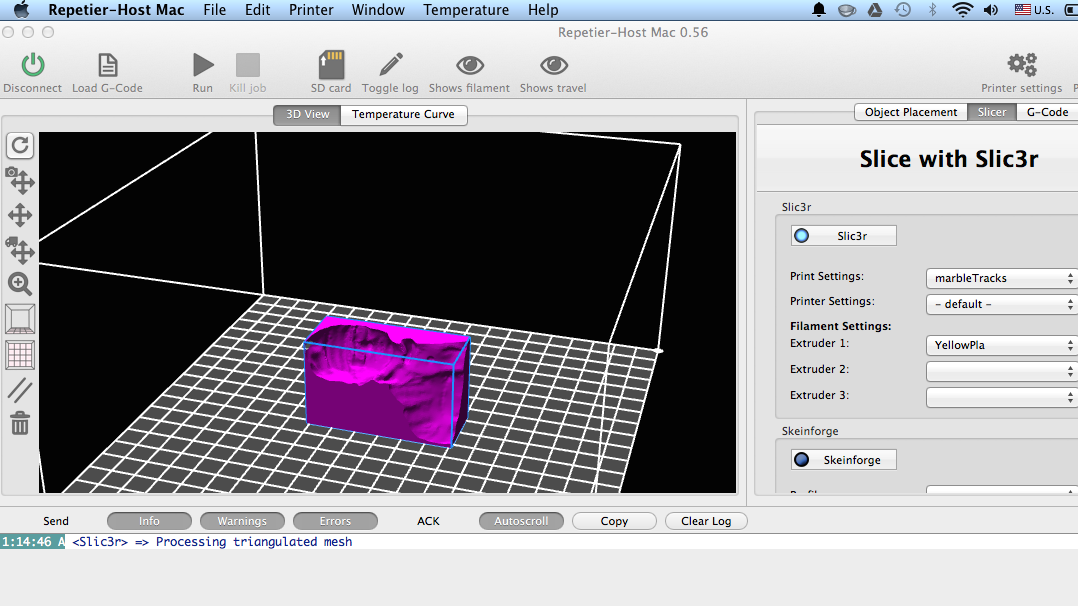Open the Time Machine menu bar icon
This screenshot has width=1078, height=606.
click(x=903, y=10)
